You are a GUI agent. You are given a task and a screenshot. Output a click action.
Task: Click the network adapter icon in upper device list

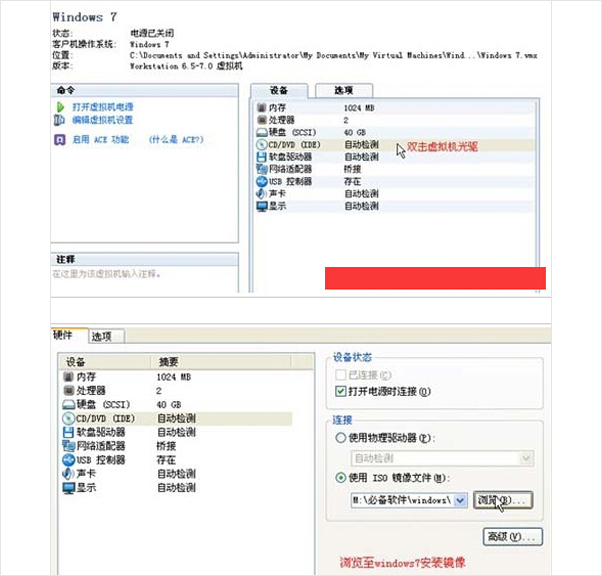(261, 169)
